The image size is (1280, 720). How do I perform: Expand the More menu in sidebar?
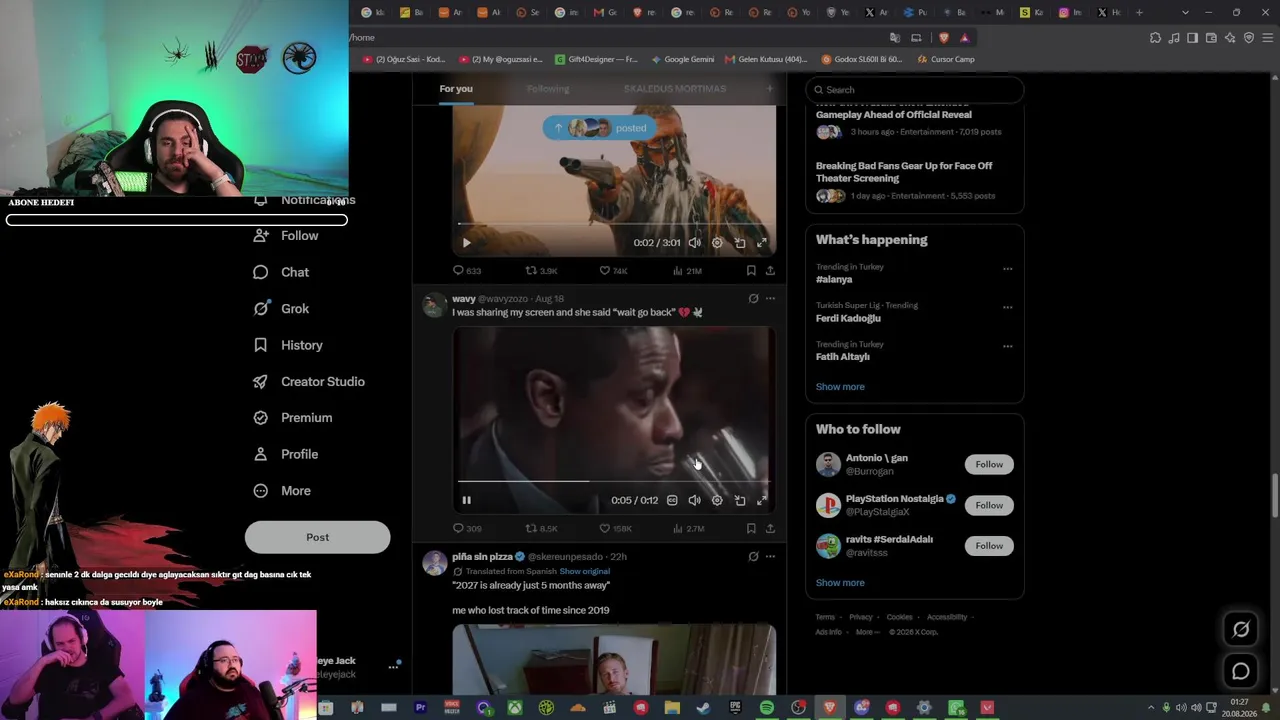point(282,491)
